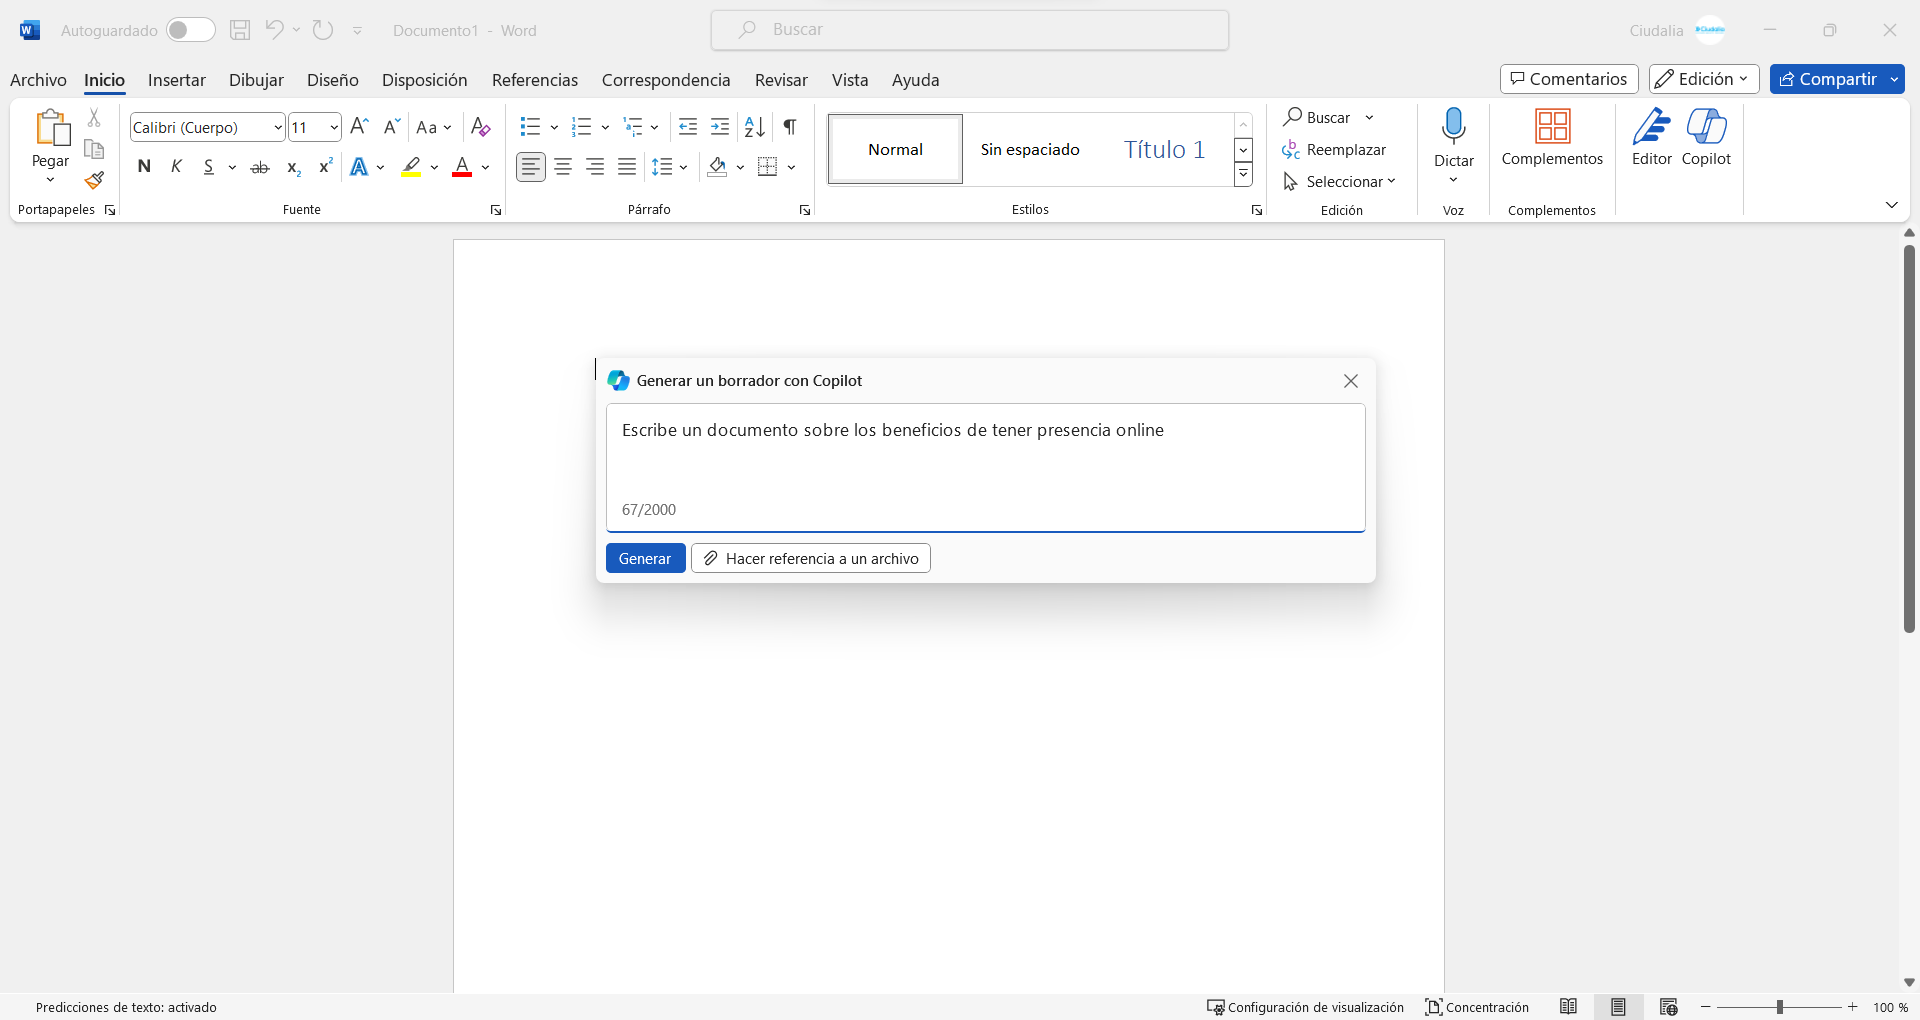Click Hacer referencia a un archivo
1920x1020 pixels.
point(811,558)
